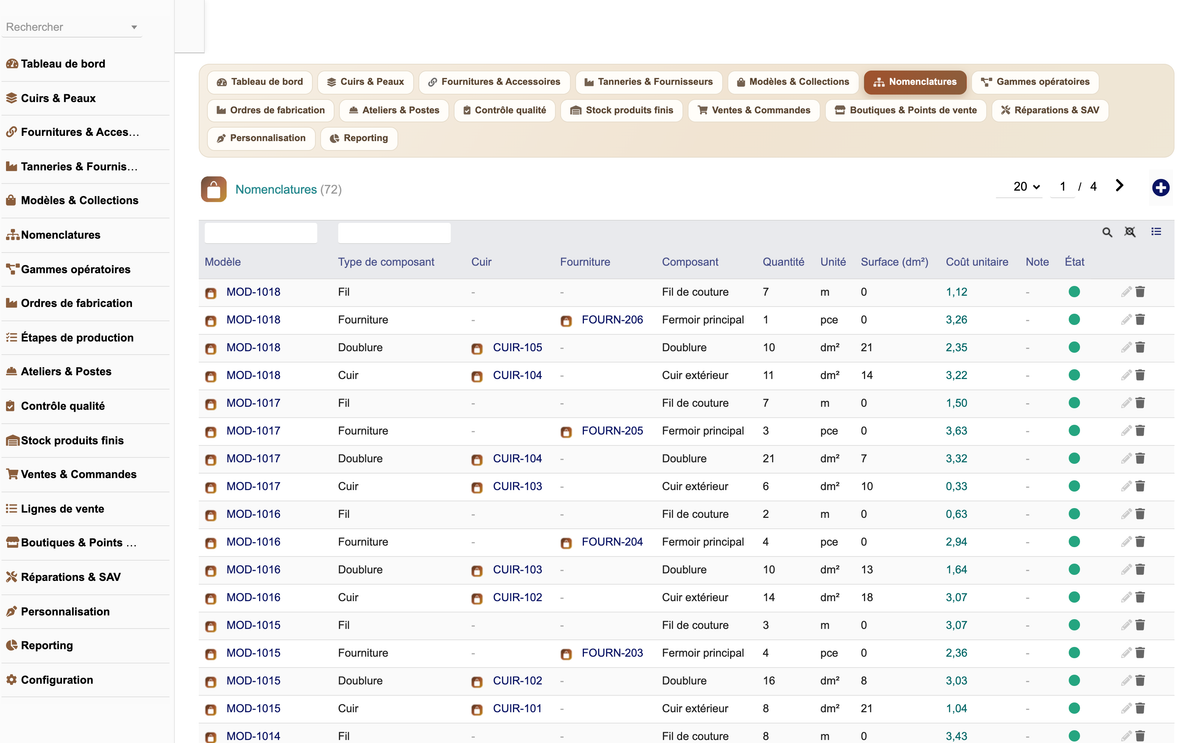Viewport: 1200px width, 743px height.
Task: Open the CUIR-101 link
Action: (x=517, y=708)
